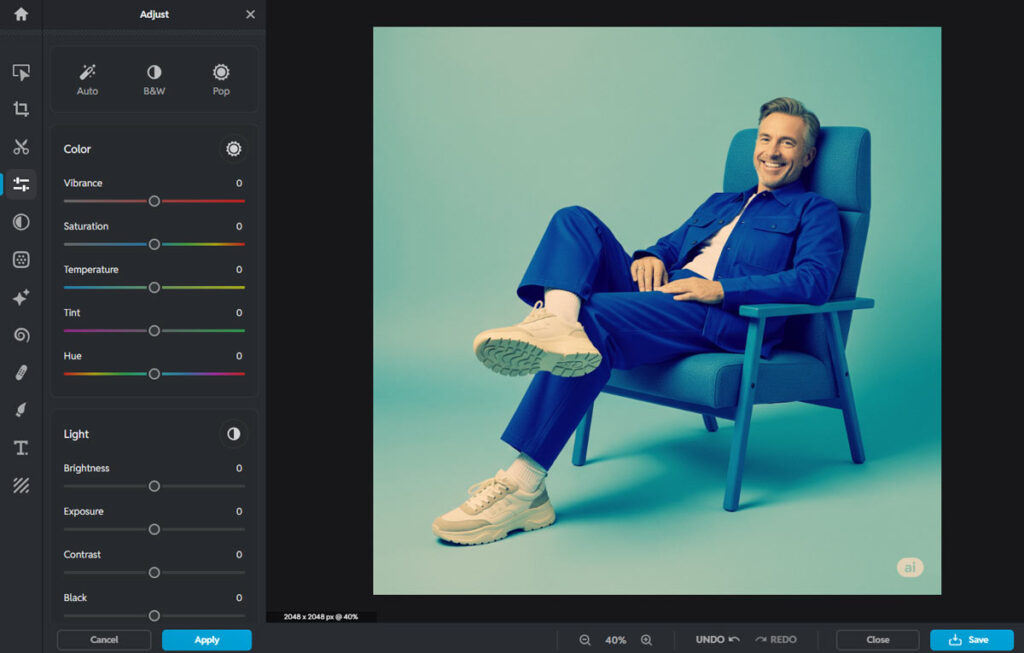Image resolution: width=1024 pixels, height=653 pixels.
Task: Open the Retouch heal tool
Action: tap(21, 373)
